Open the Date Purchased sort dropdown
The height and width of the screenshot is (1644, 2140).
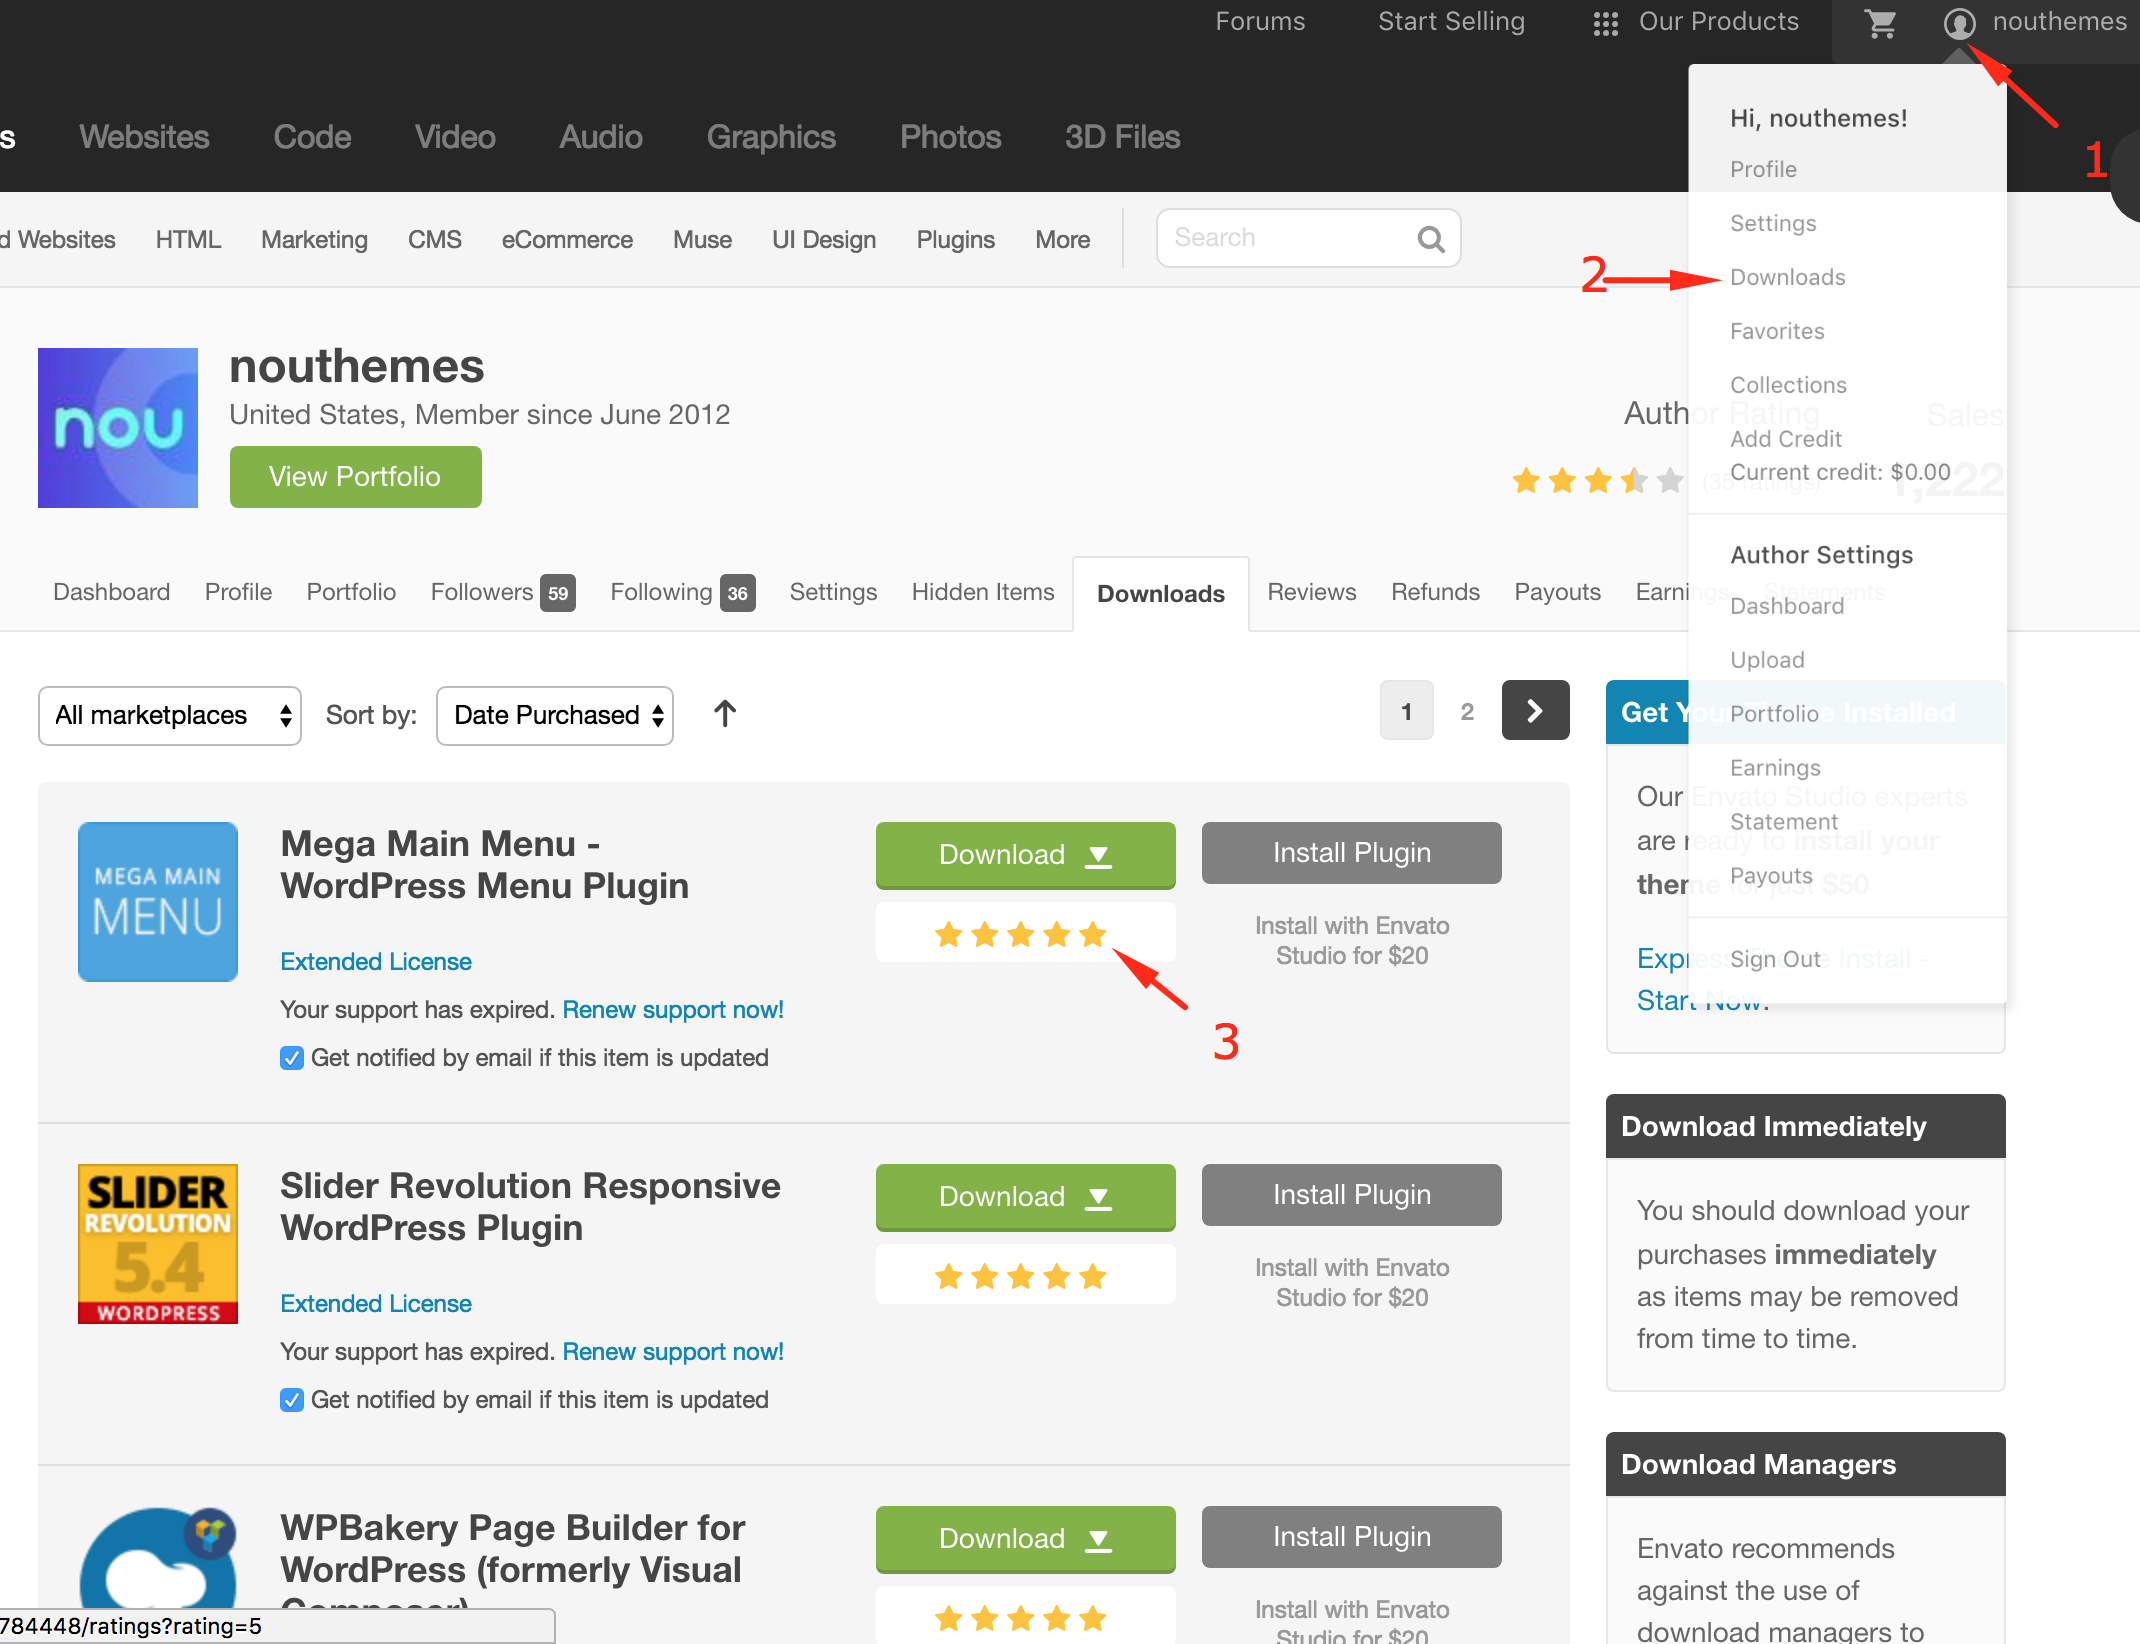(555, 715)
